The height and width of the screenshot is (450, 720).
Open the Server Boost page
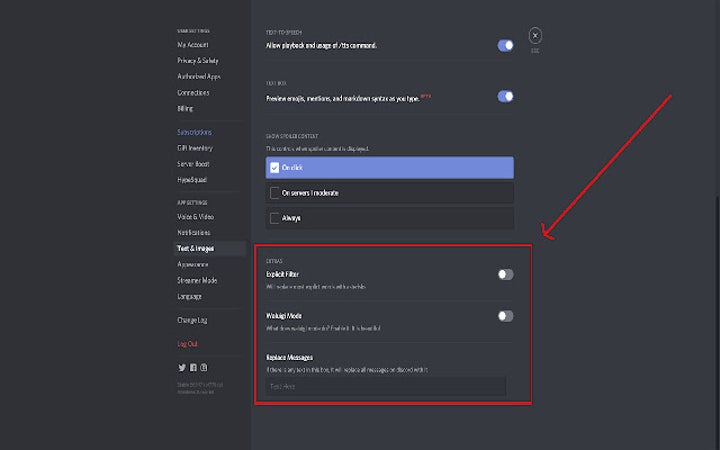point(194,164)
